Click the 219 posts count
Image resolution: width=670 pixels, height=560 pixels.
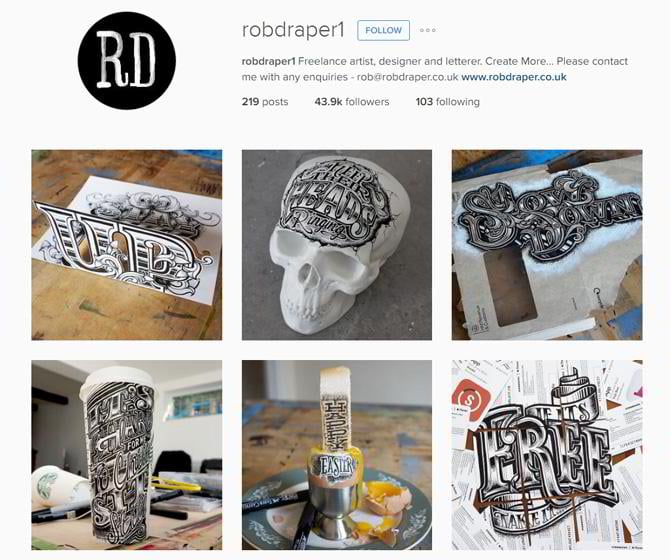point(265,102)
